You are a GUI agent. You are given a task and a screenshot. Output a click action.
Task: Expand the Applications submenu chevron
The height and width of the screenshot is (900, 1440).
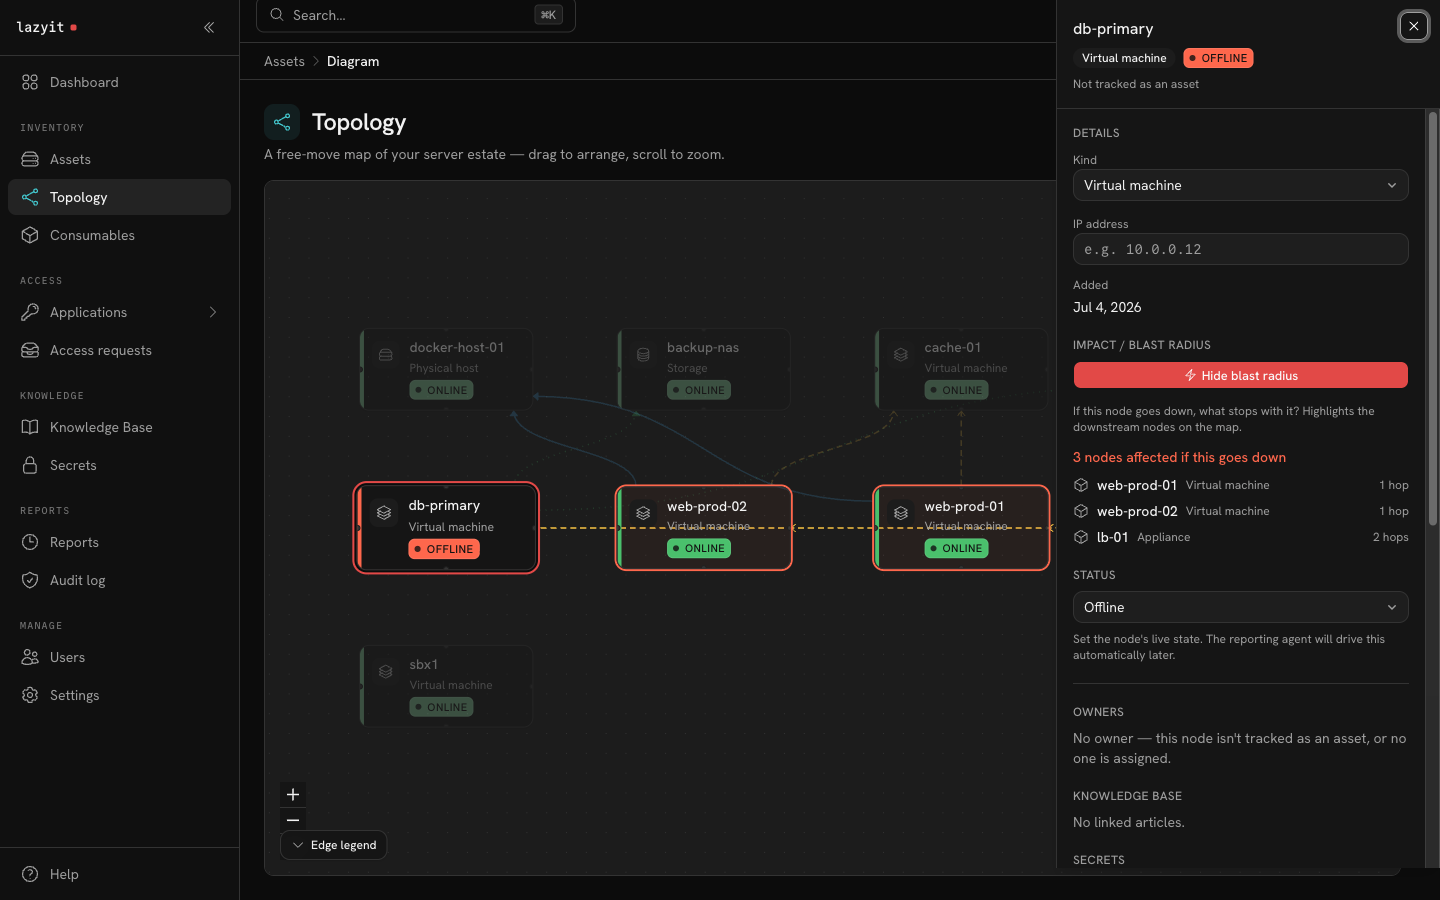click(213, 312)
